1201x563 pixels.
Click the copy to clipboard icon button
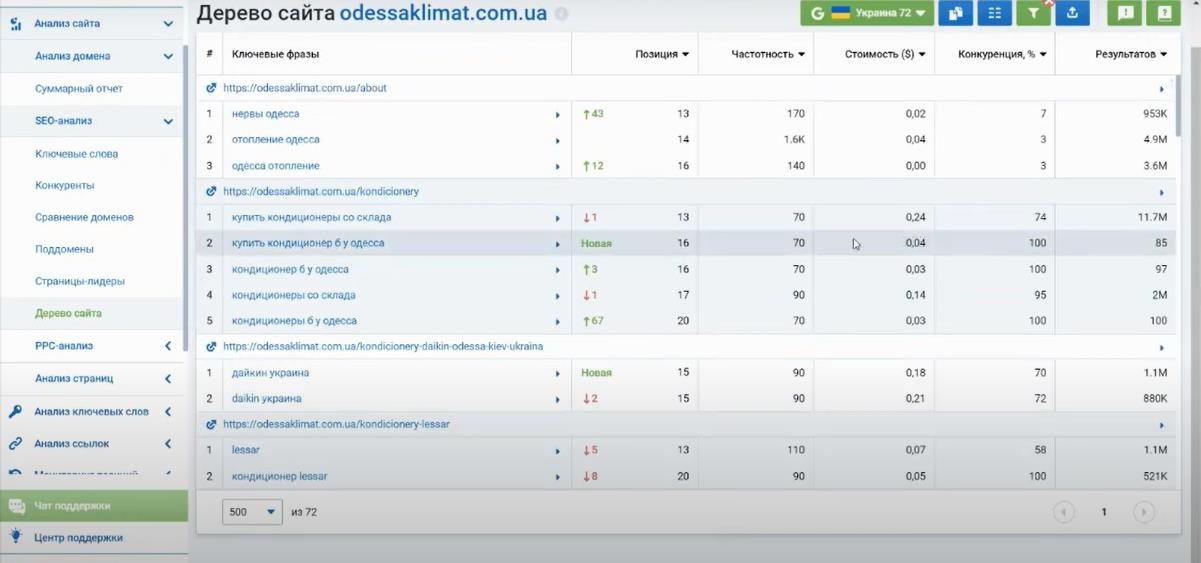955,13
